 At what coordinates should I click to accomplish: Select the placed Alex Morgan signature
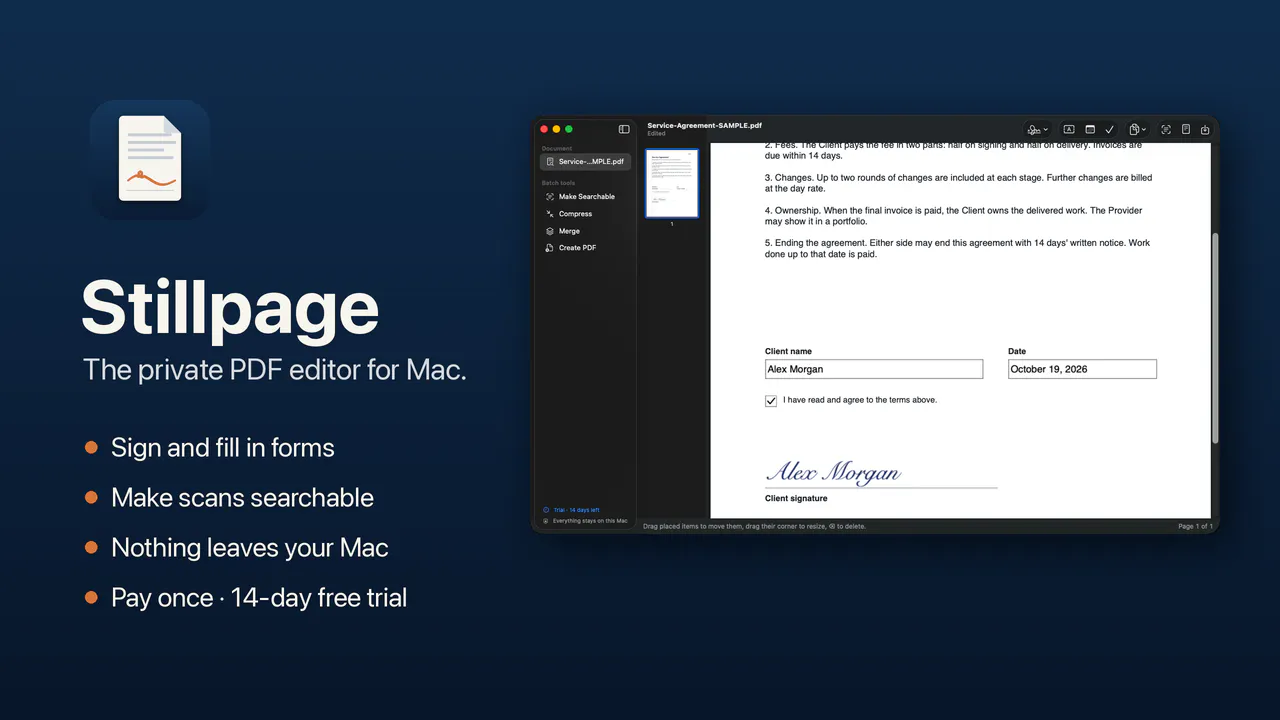[834, 473]
